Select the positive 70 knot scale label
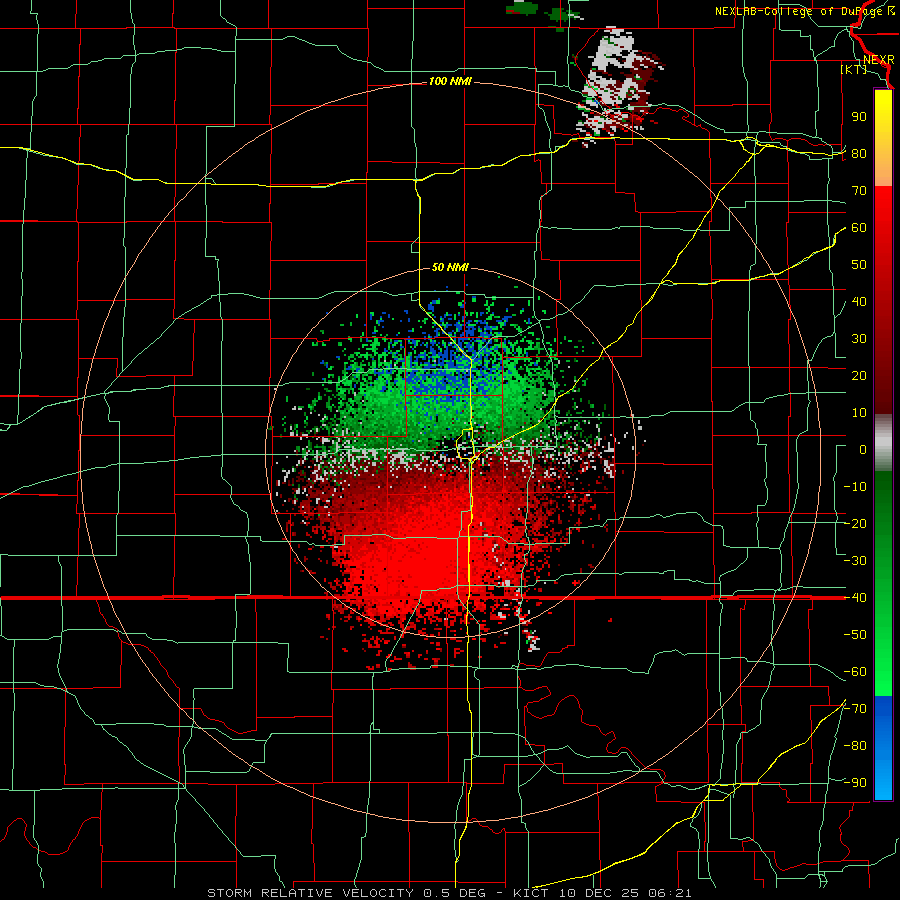The image size is (900, 900). (859, 191)
